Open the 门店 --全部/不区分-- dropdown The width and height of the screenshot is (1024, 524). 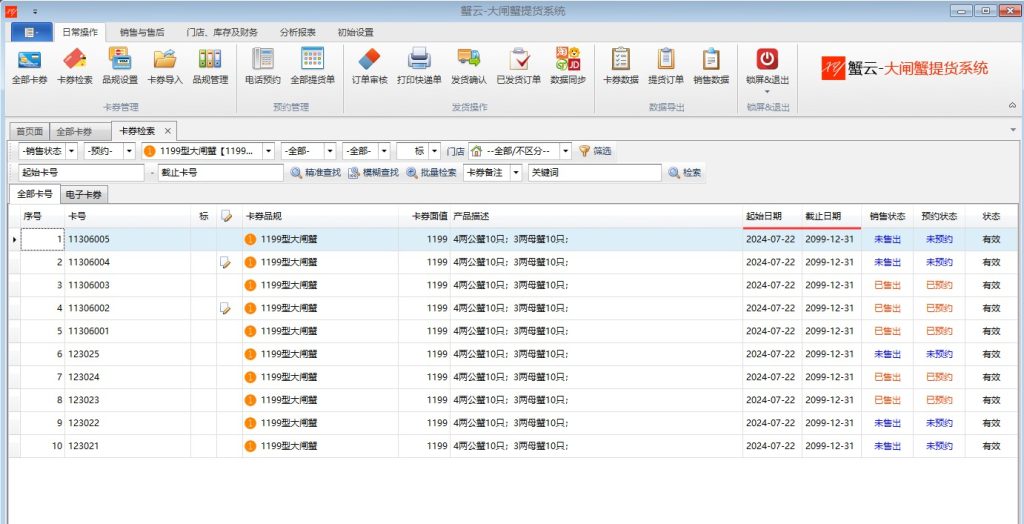[566, 152]
